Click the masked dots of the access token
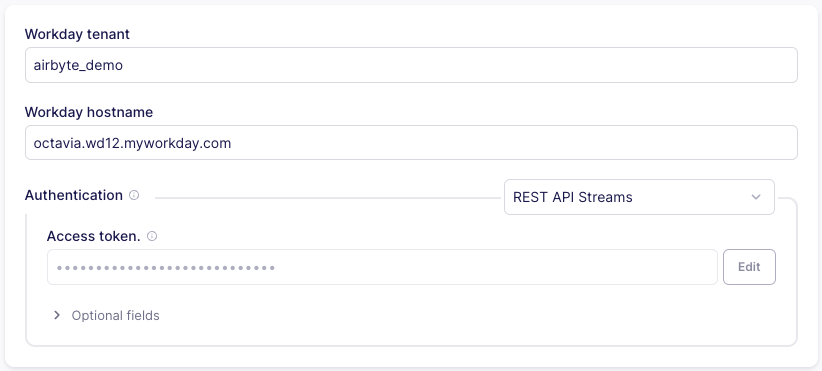Screen dimensions: 822x371 pos(166,268)
